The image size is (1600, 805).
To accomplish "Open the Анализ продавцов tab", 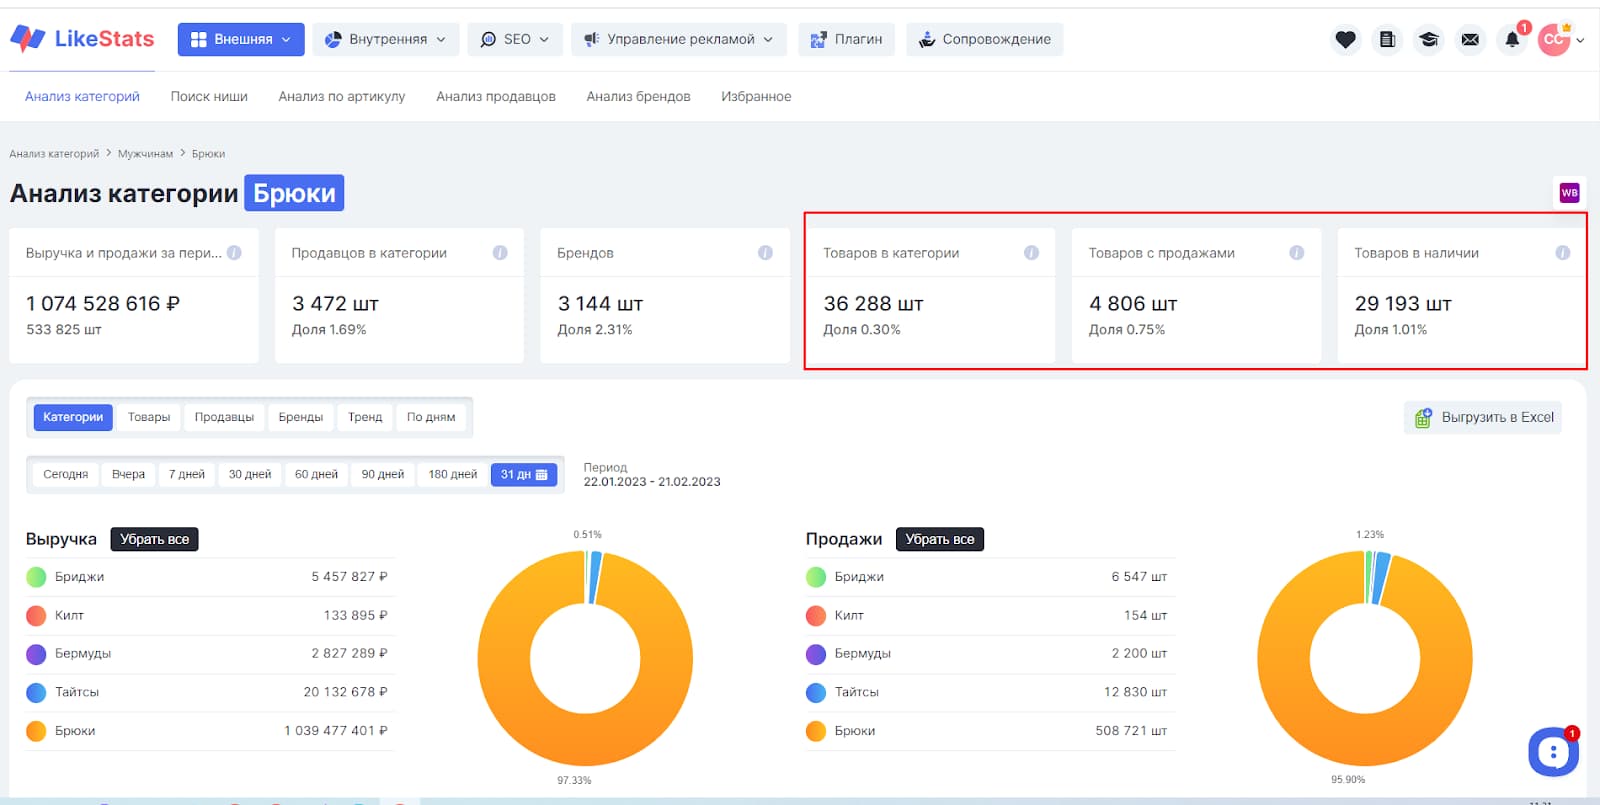I will pos(496,96).
